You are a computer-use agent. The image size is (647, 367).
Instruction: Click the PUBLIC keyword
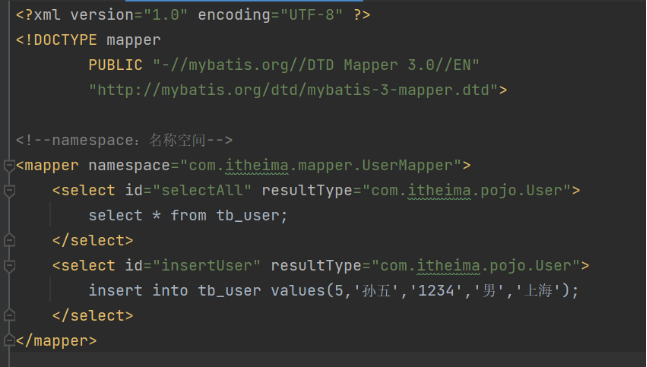point(116,65)
